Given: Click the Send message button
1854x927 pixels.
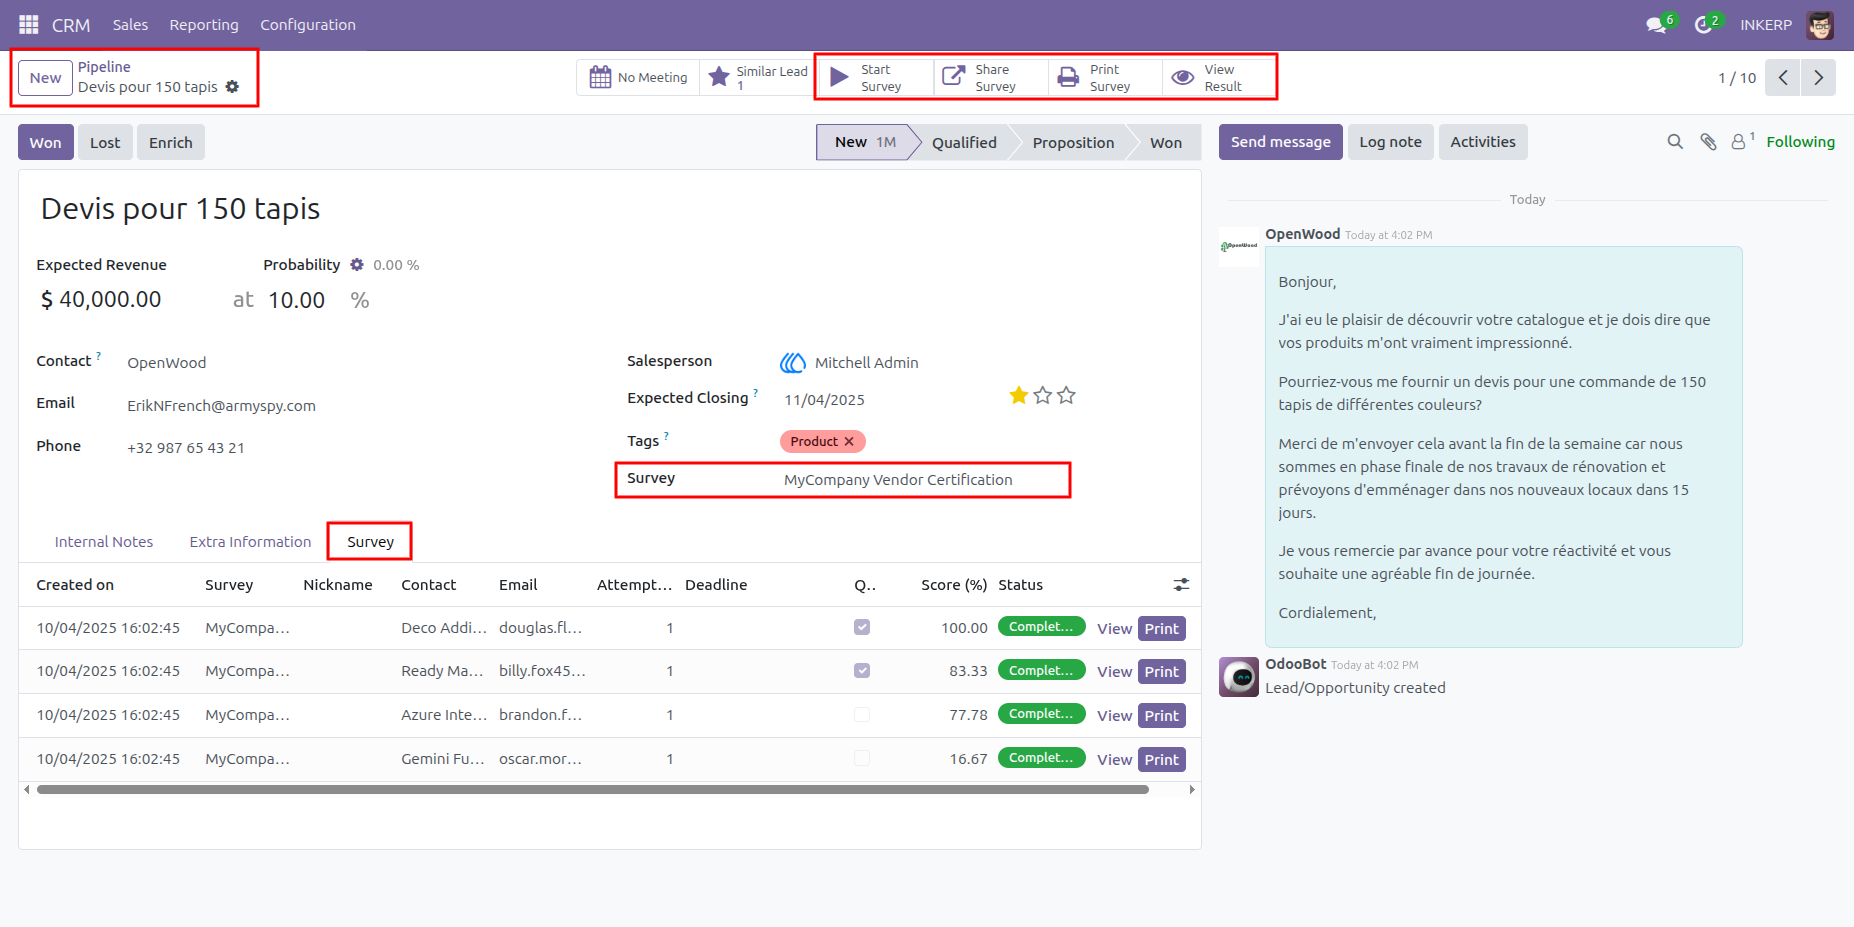Looking at the screenshot, I should [1280, 142].
